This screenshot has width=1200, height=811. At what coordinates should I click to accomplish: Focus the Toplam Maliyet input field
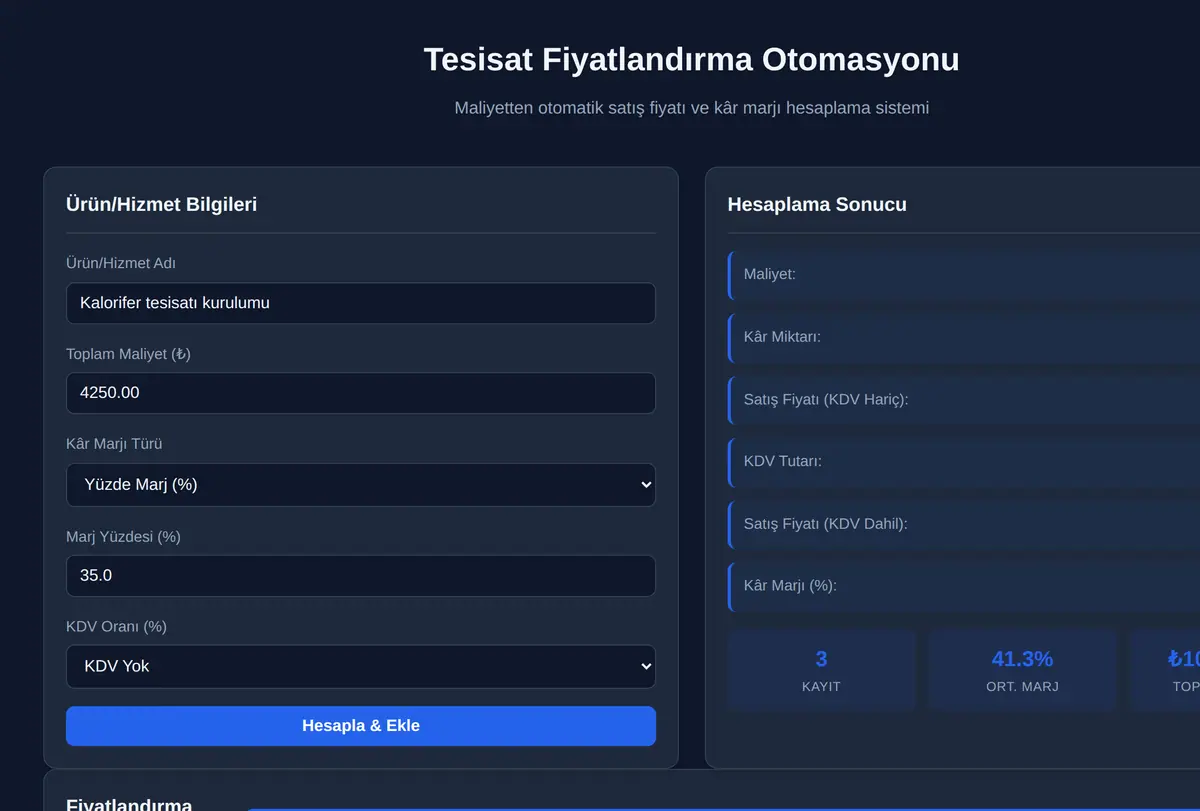(361, 393)
